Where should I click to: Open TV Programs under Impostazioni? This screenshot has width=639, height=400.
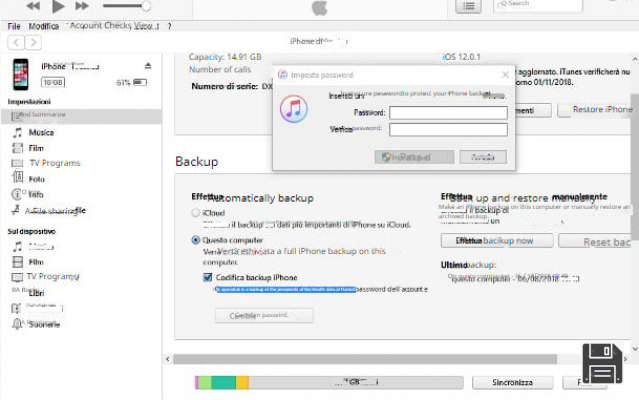[55, 163]
